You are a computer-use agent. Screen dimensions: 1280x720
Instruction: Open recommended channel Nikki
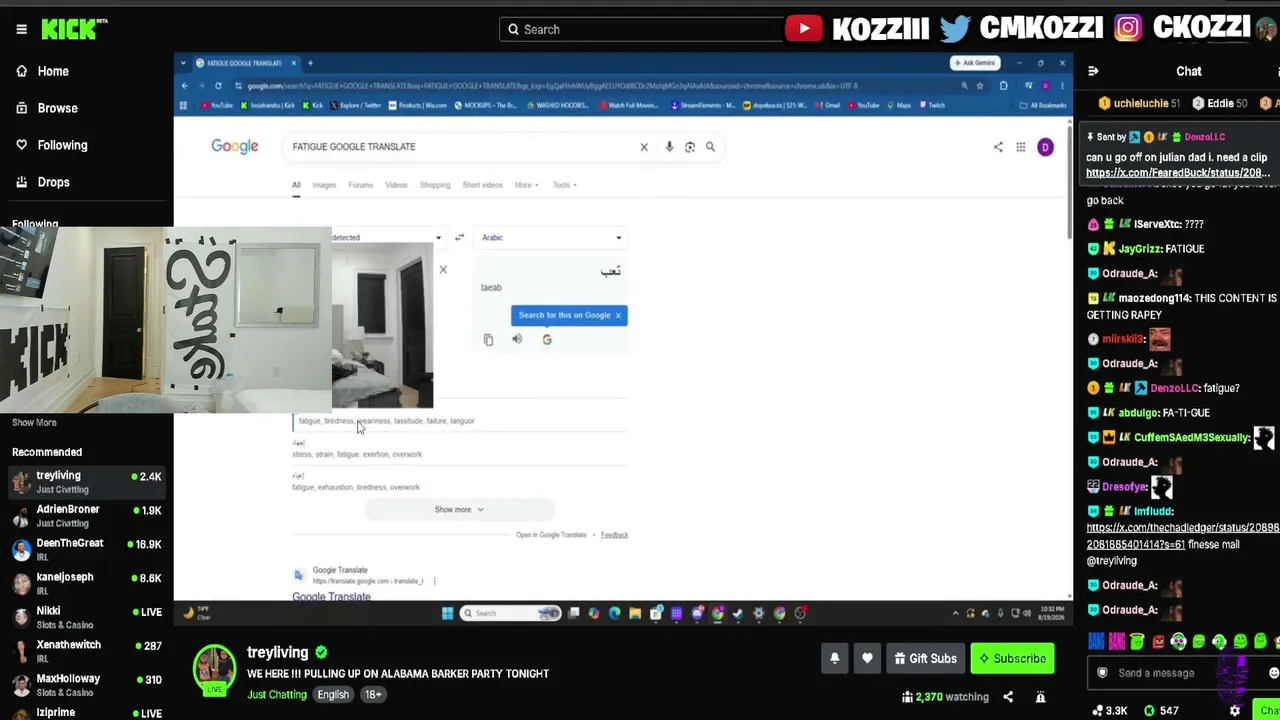(87, 617)
